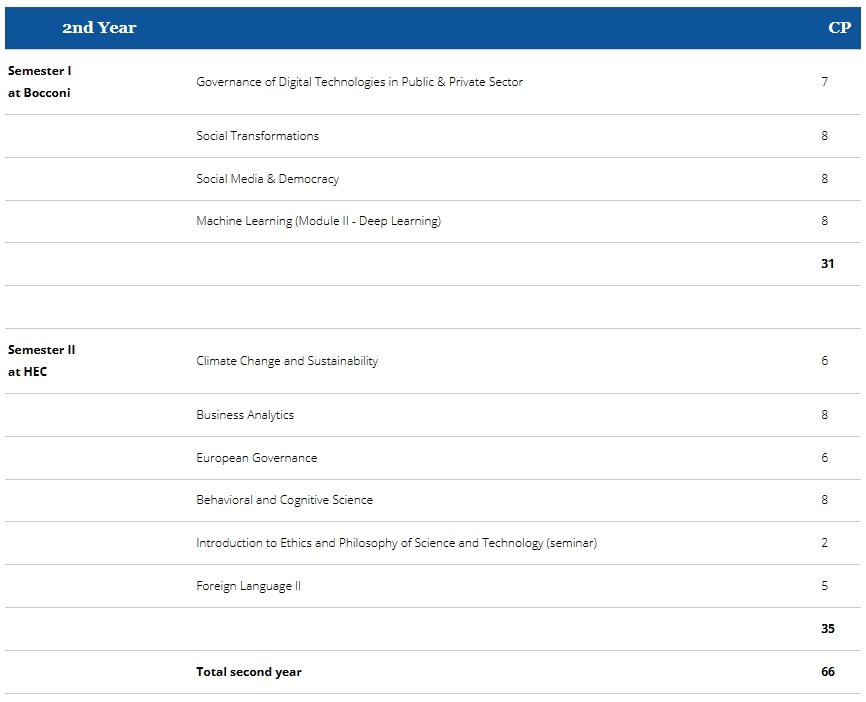Image resolution: width=866 pixels, height=702 pixels.
Task: Select the 'Business Analytics' course
Action: click(245, 415)
